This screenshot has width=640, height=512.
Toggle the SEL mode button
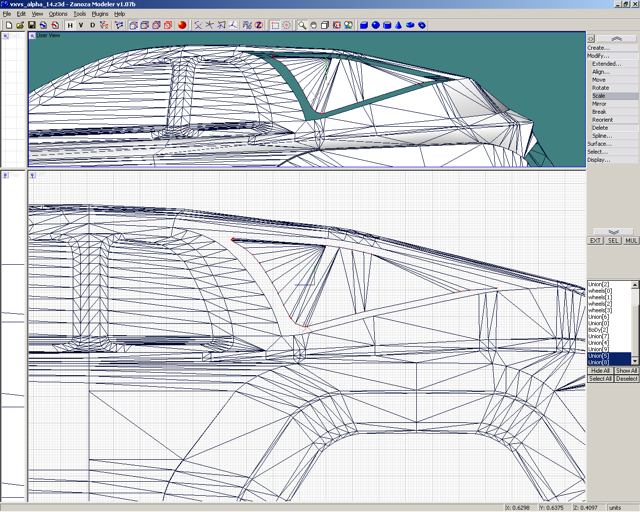[613, 241]
